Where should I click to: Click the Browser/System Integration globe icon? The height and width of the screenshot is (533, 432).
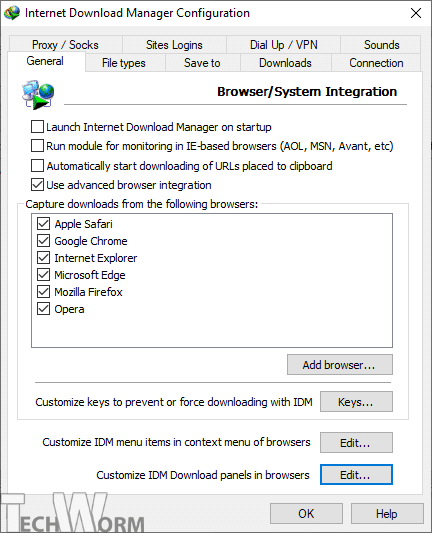pos(38,94)
